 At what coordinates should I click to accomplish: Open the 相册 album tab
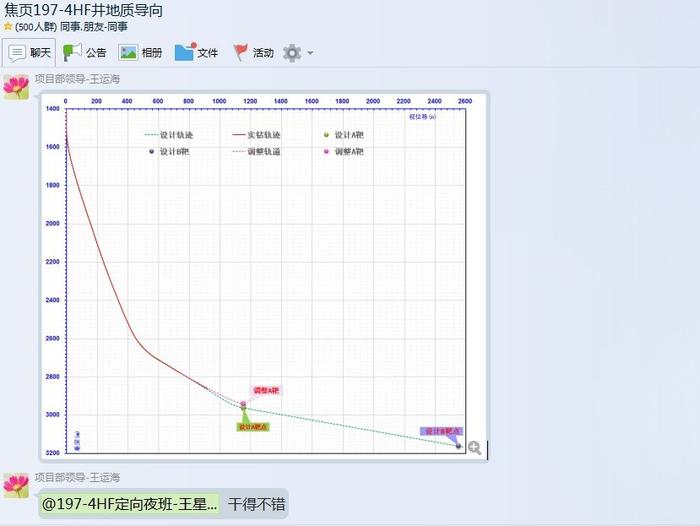point(141,53)
